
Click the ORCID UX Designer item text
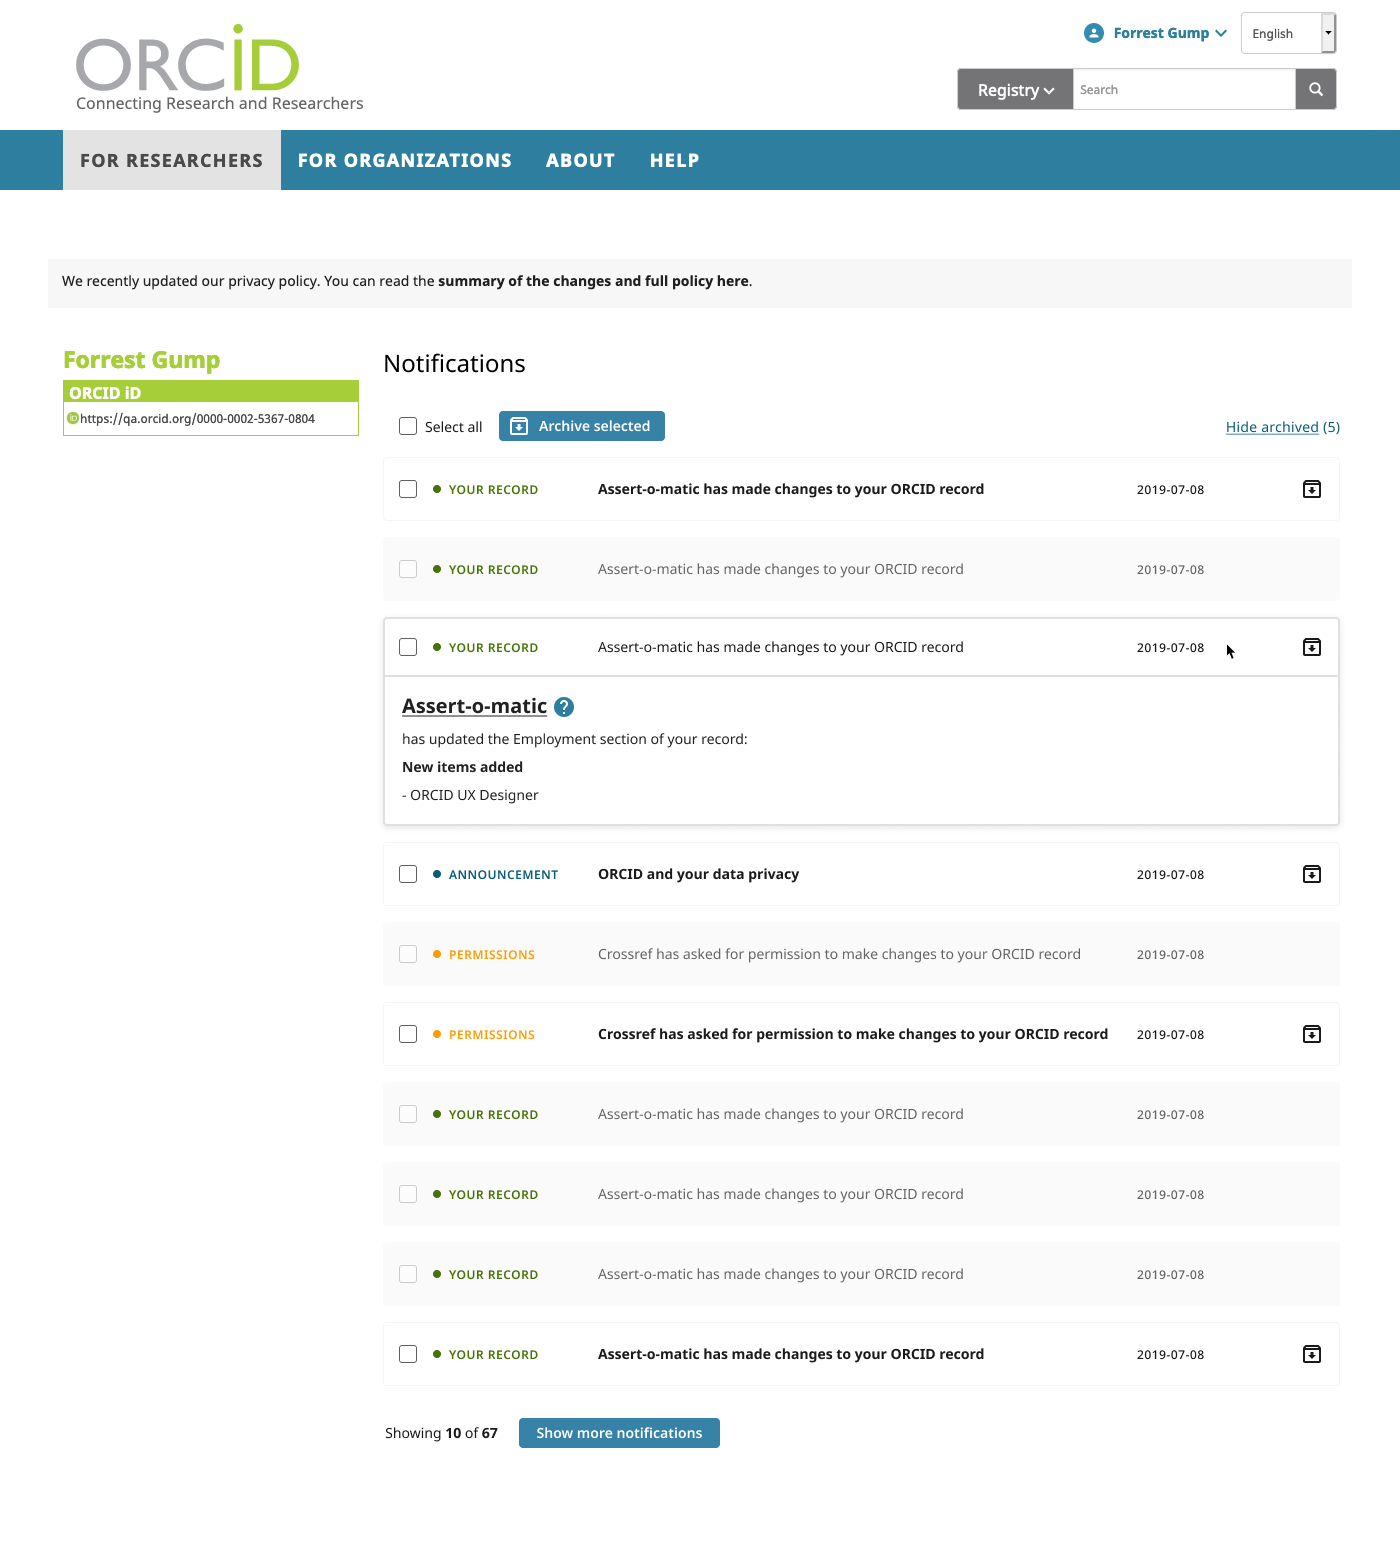tap(474, 795)
